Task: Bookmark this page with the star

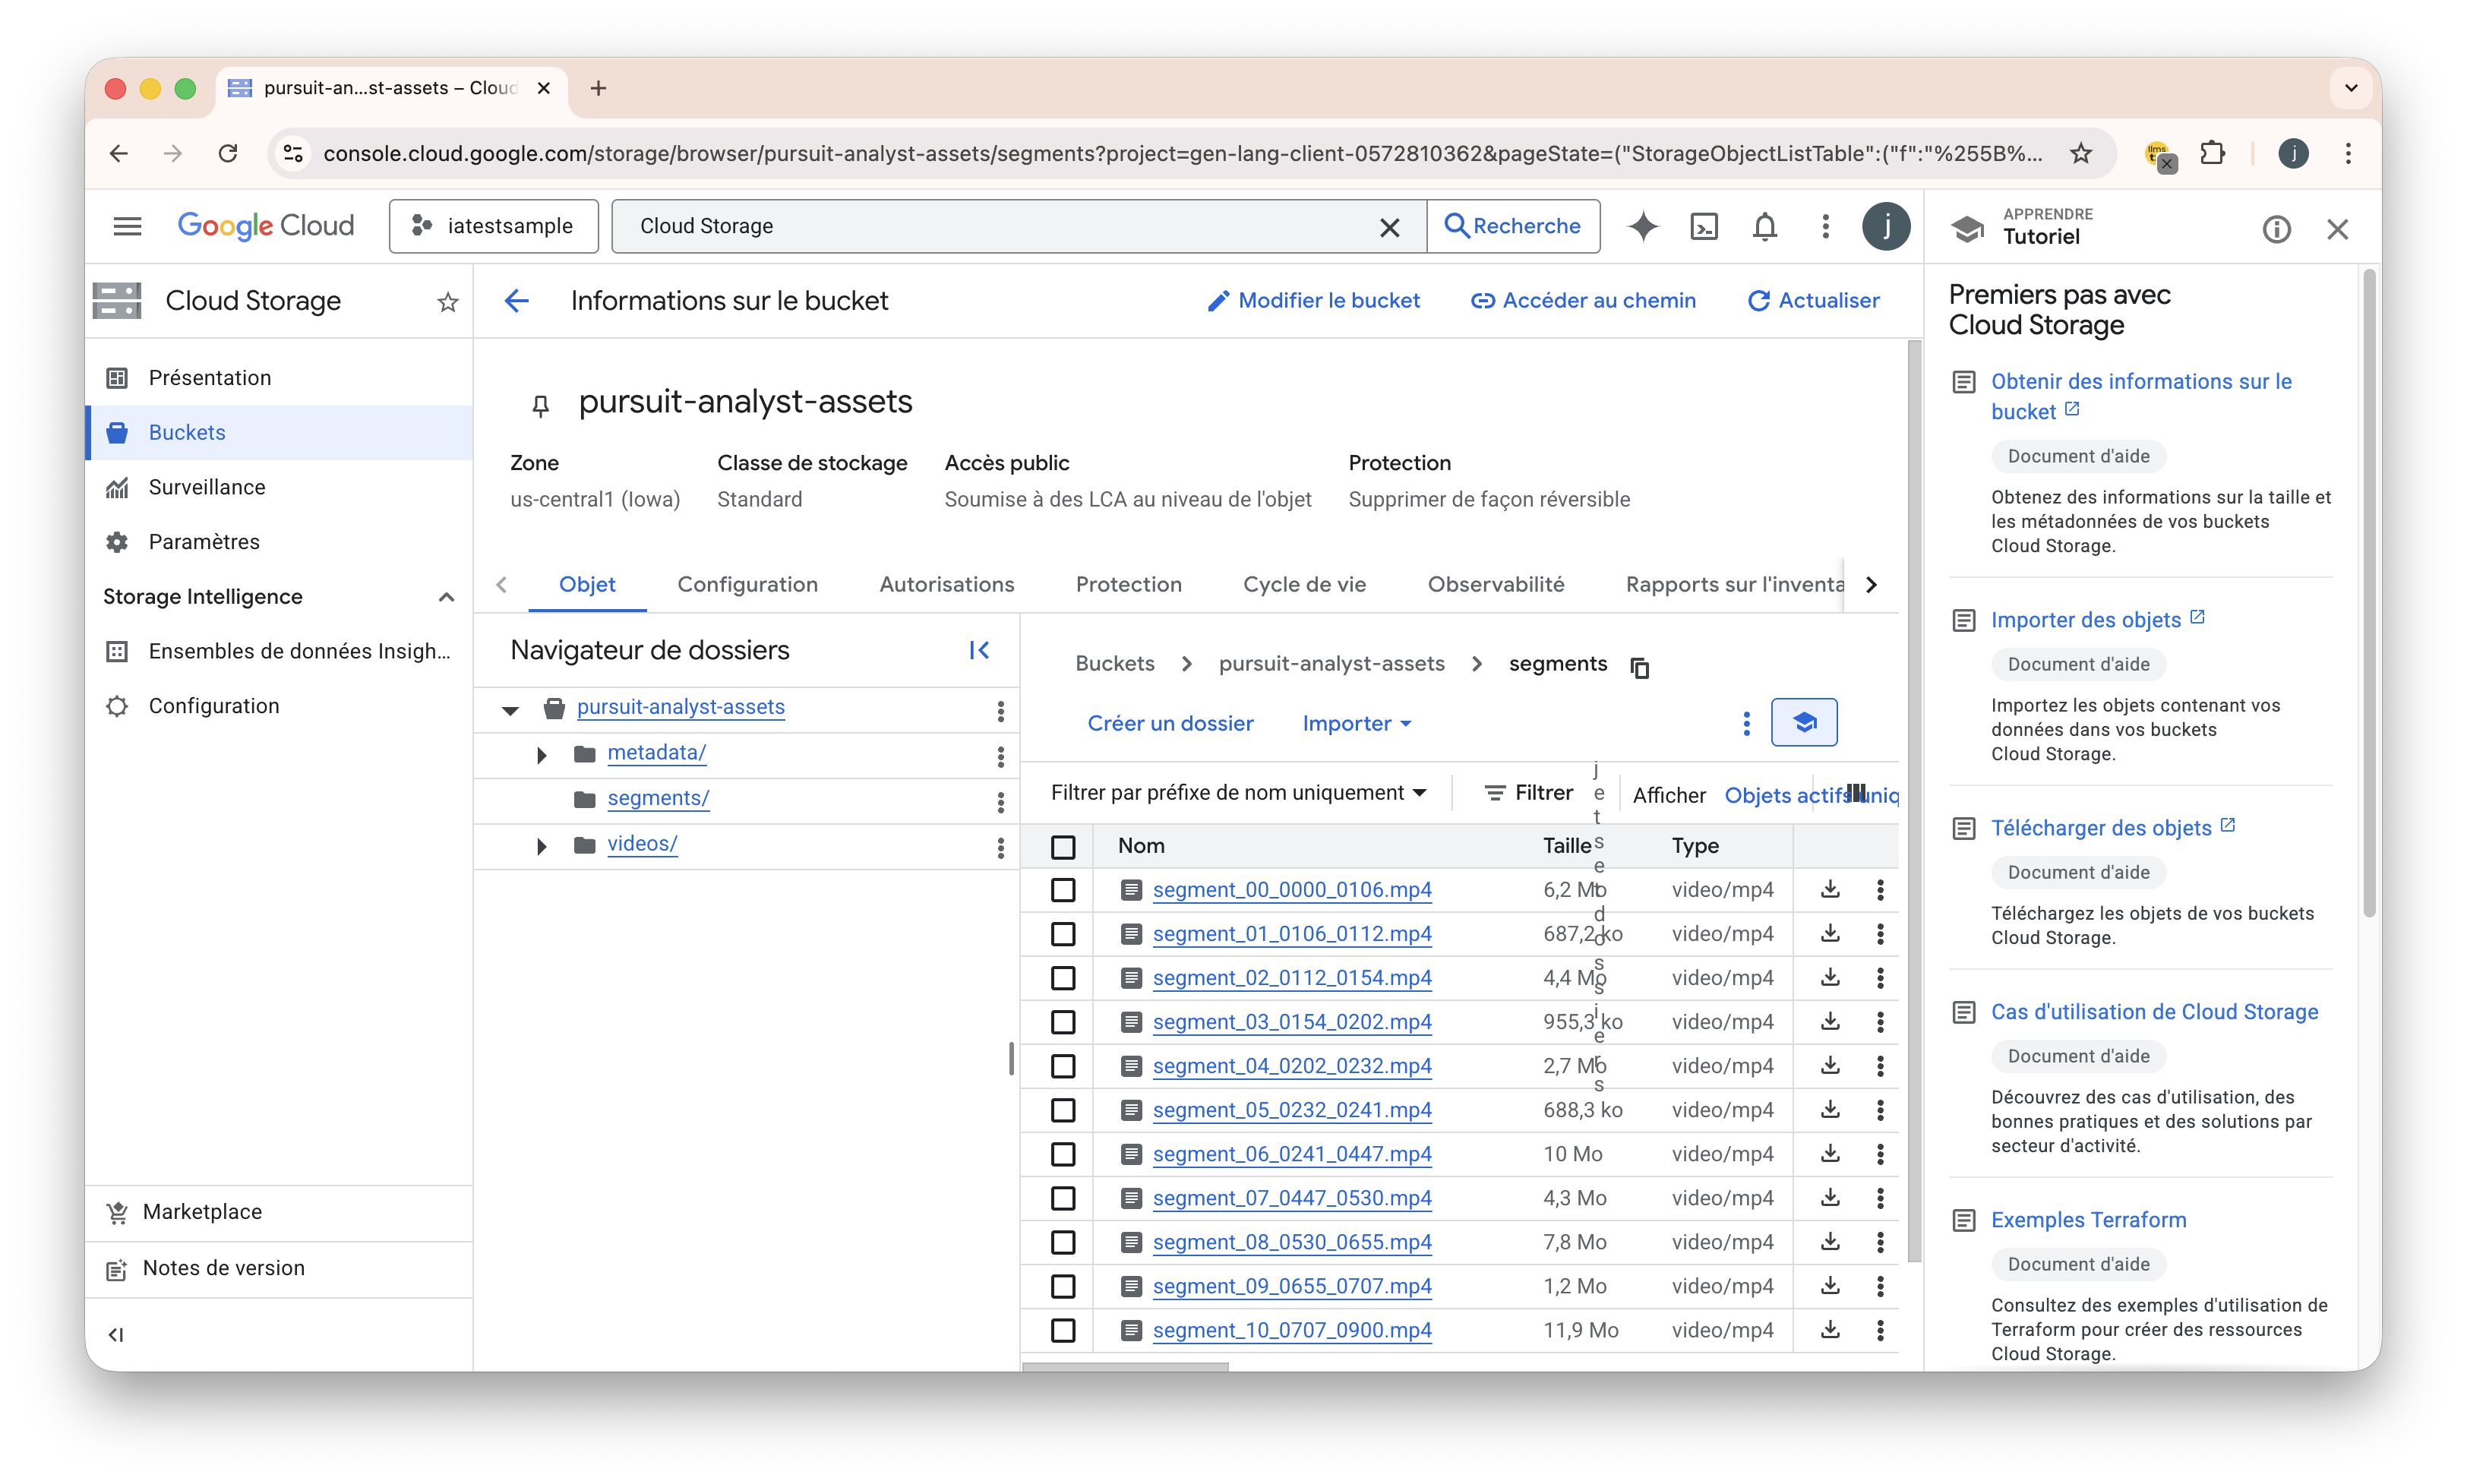Action: tap(2082, 153)
